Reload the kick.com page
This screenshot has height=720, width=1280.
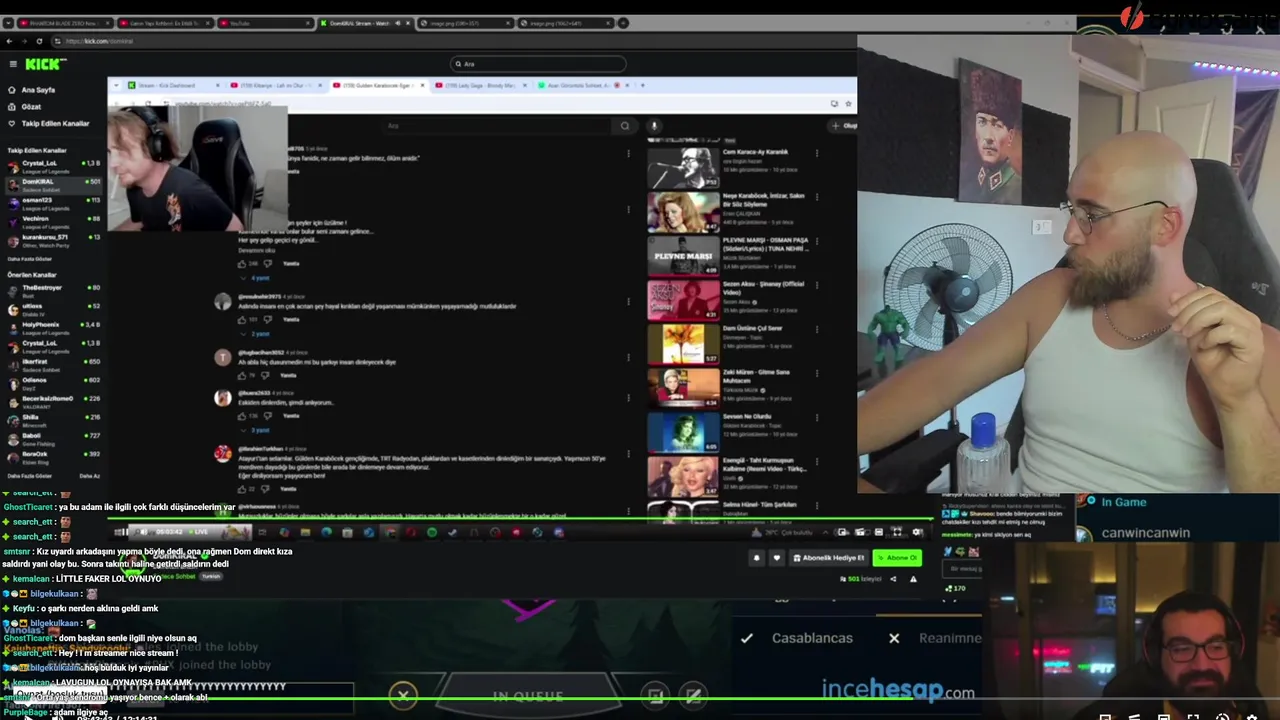pyautogui.click(x=39, y=41)
